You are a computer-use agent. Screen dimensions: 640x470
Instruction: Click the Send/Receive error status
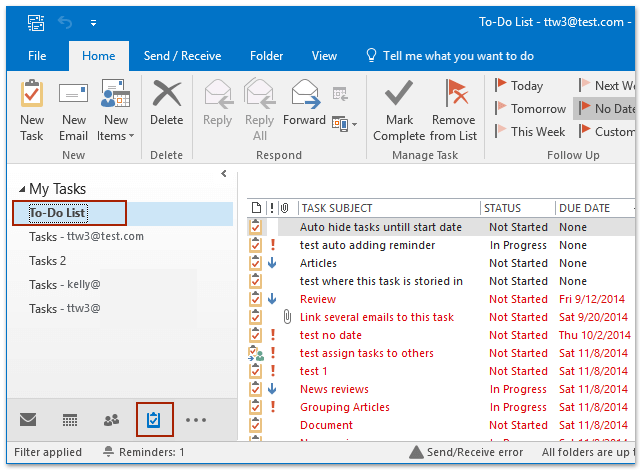point(466,452)
